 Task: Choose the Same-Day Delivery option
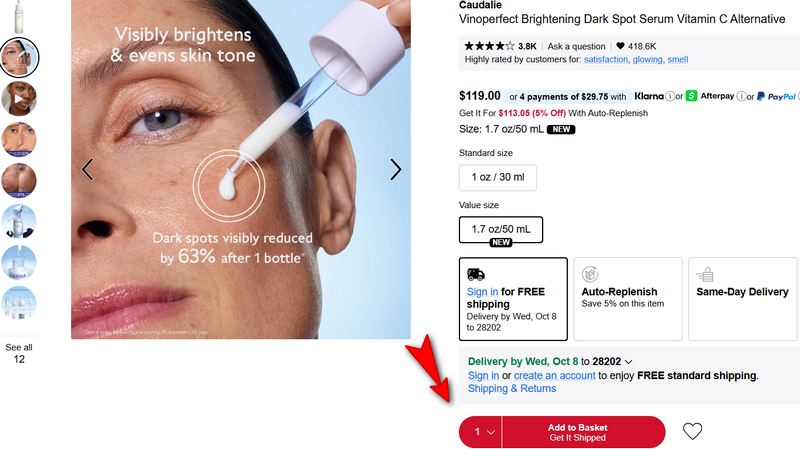[741, 296]
